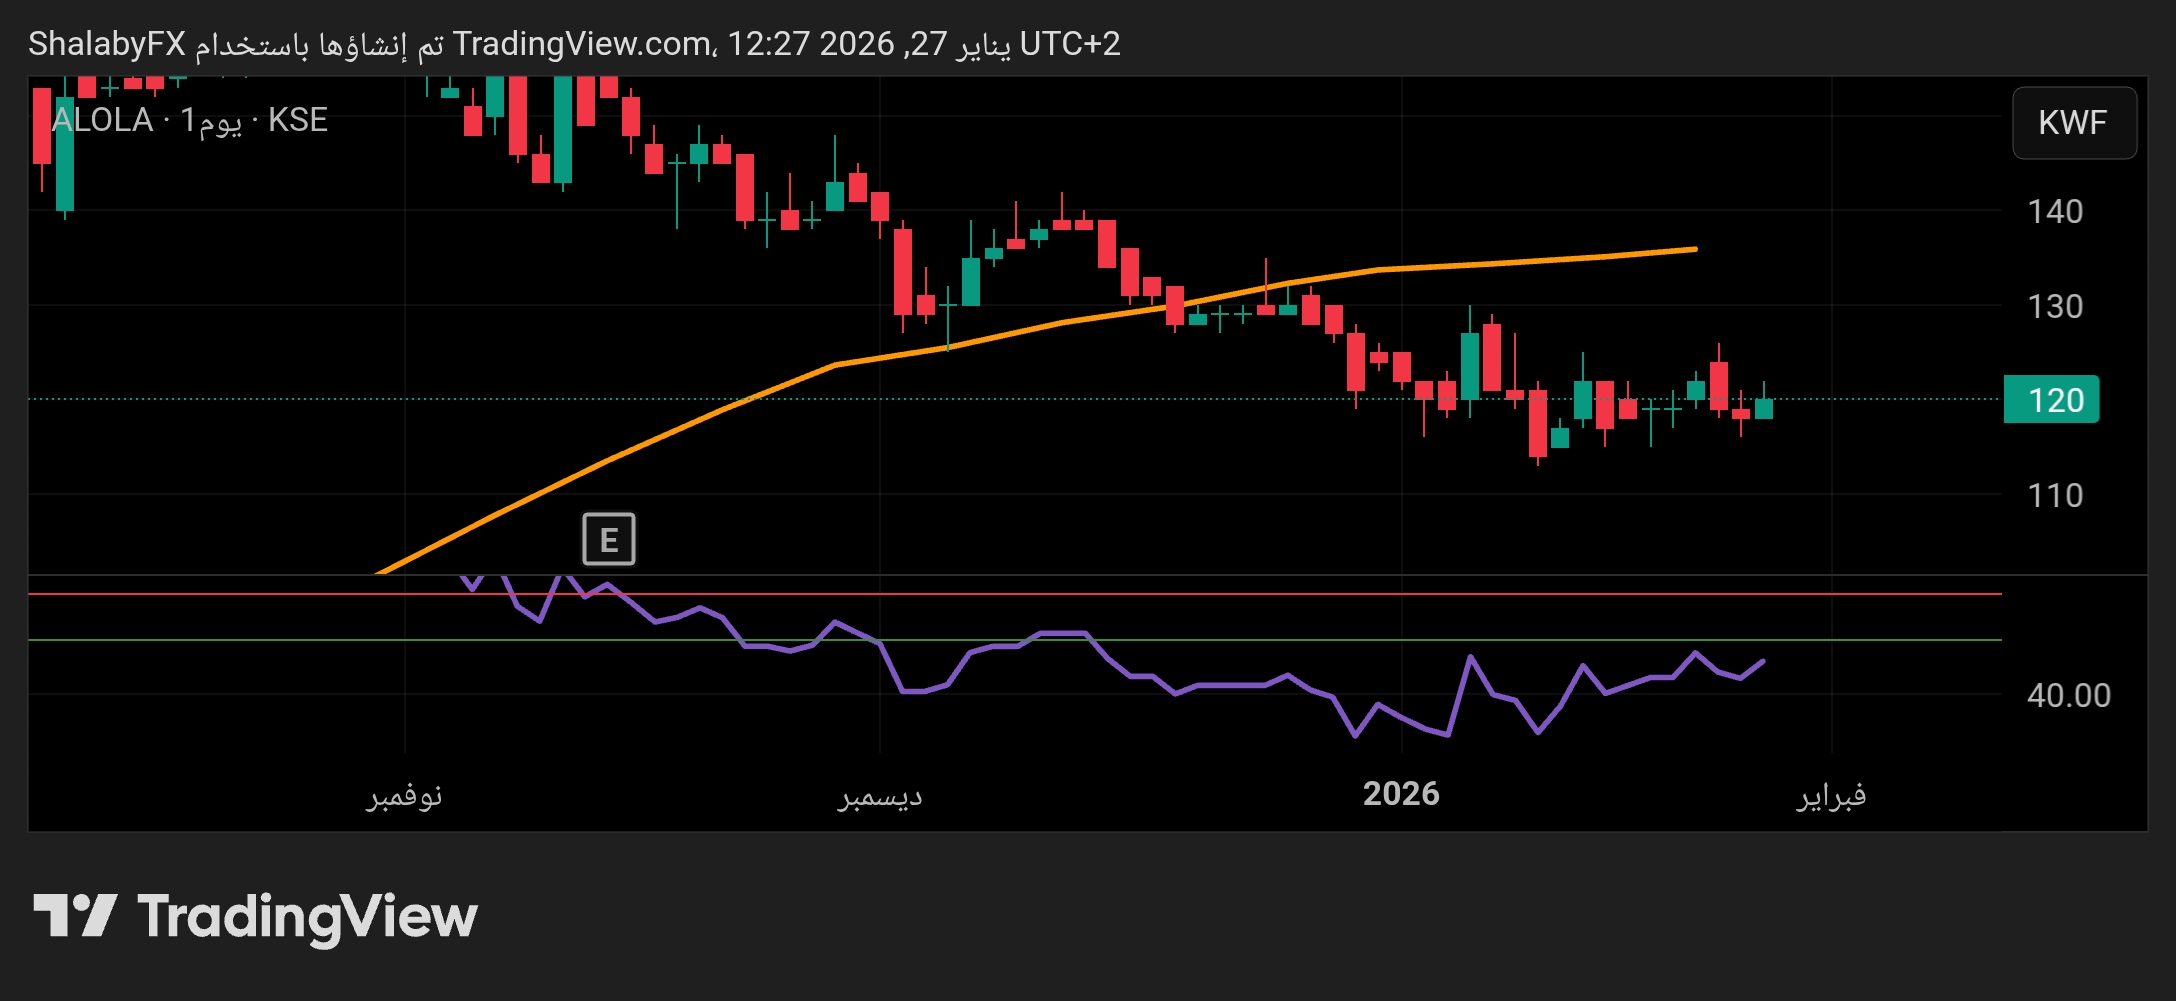This screenshot has width=2176, height=1001.
Task: Click the 140 price scale label
Action: tap(2055, 212)
